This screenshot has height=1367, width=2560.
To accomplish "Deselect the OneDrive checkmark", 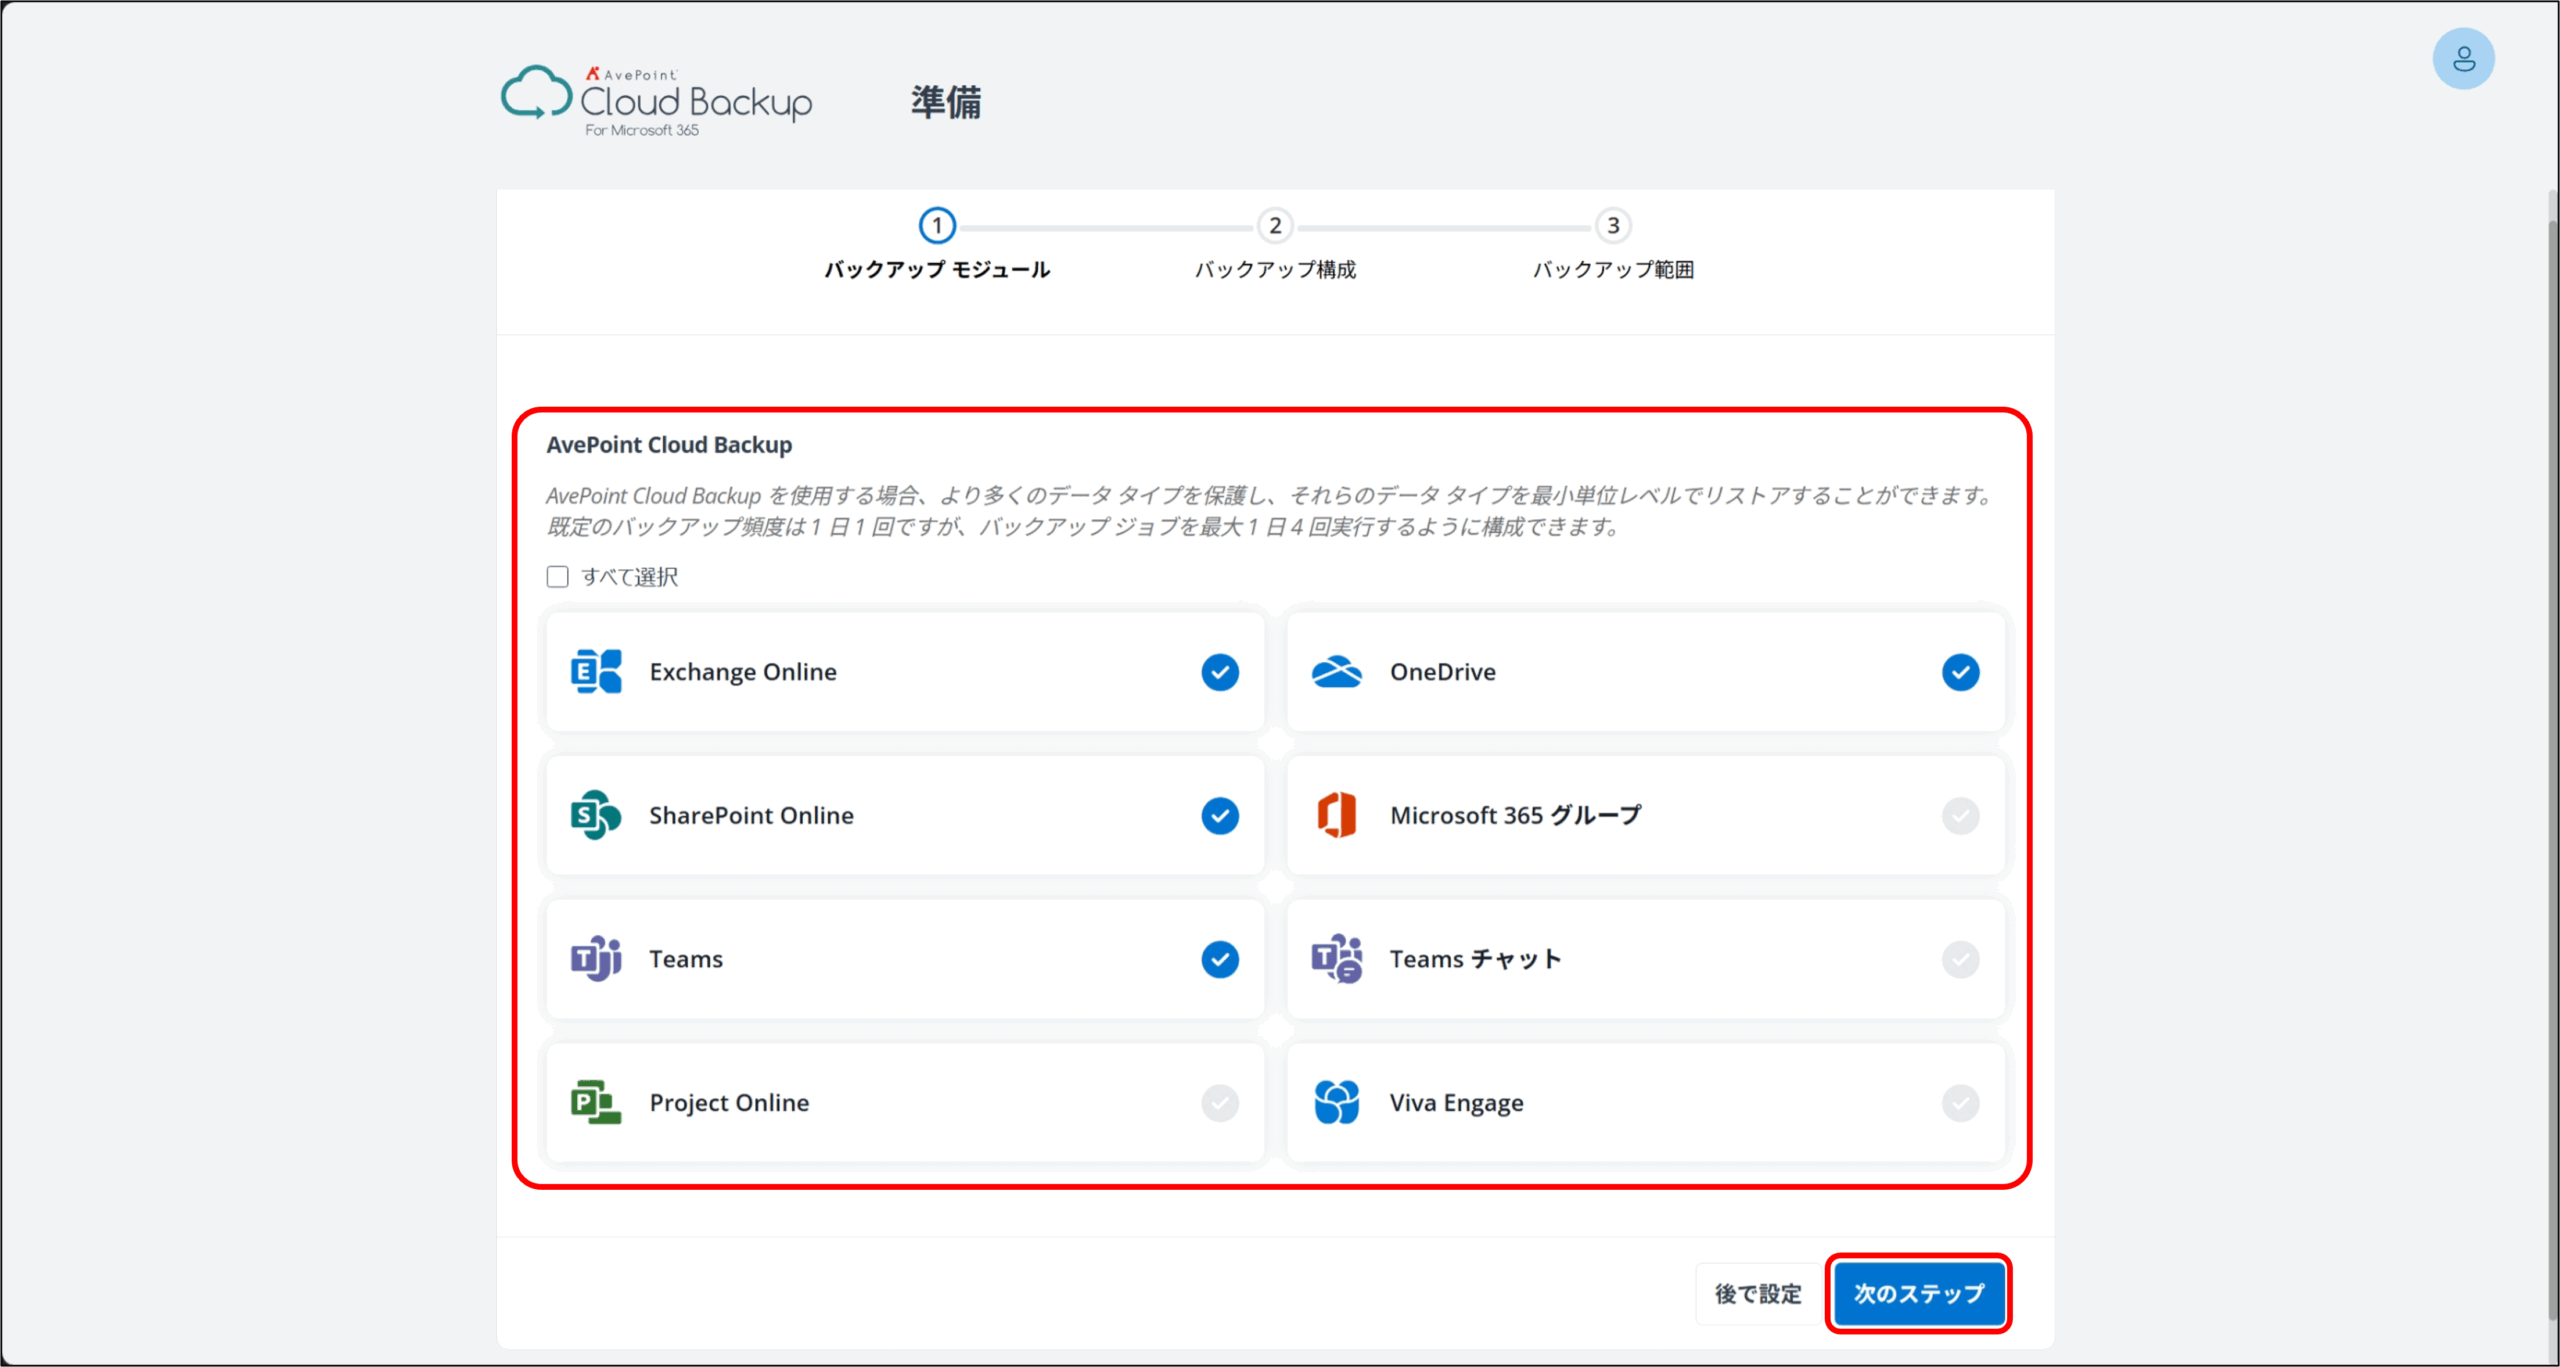I will pyautogui.click(x=1960, y=672).
